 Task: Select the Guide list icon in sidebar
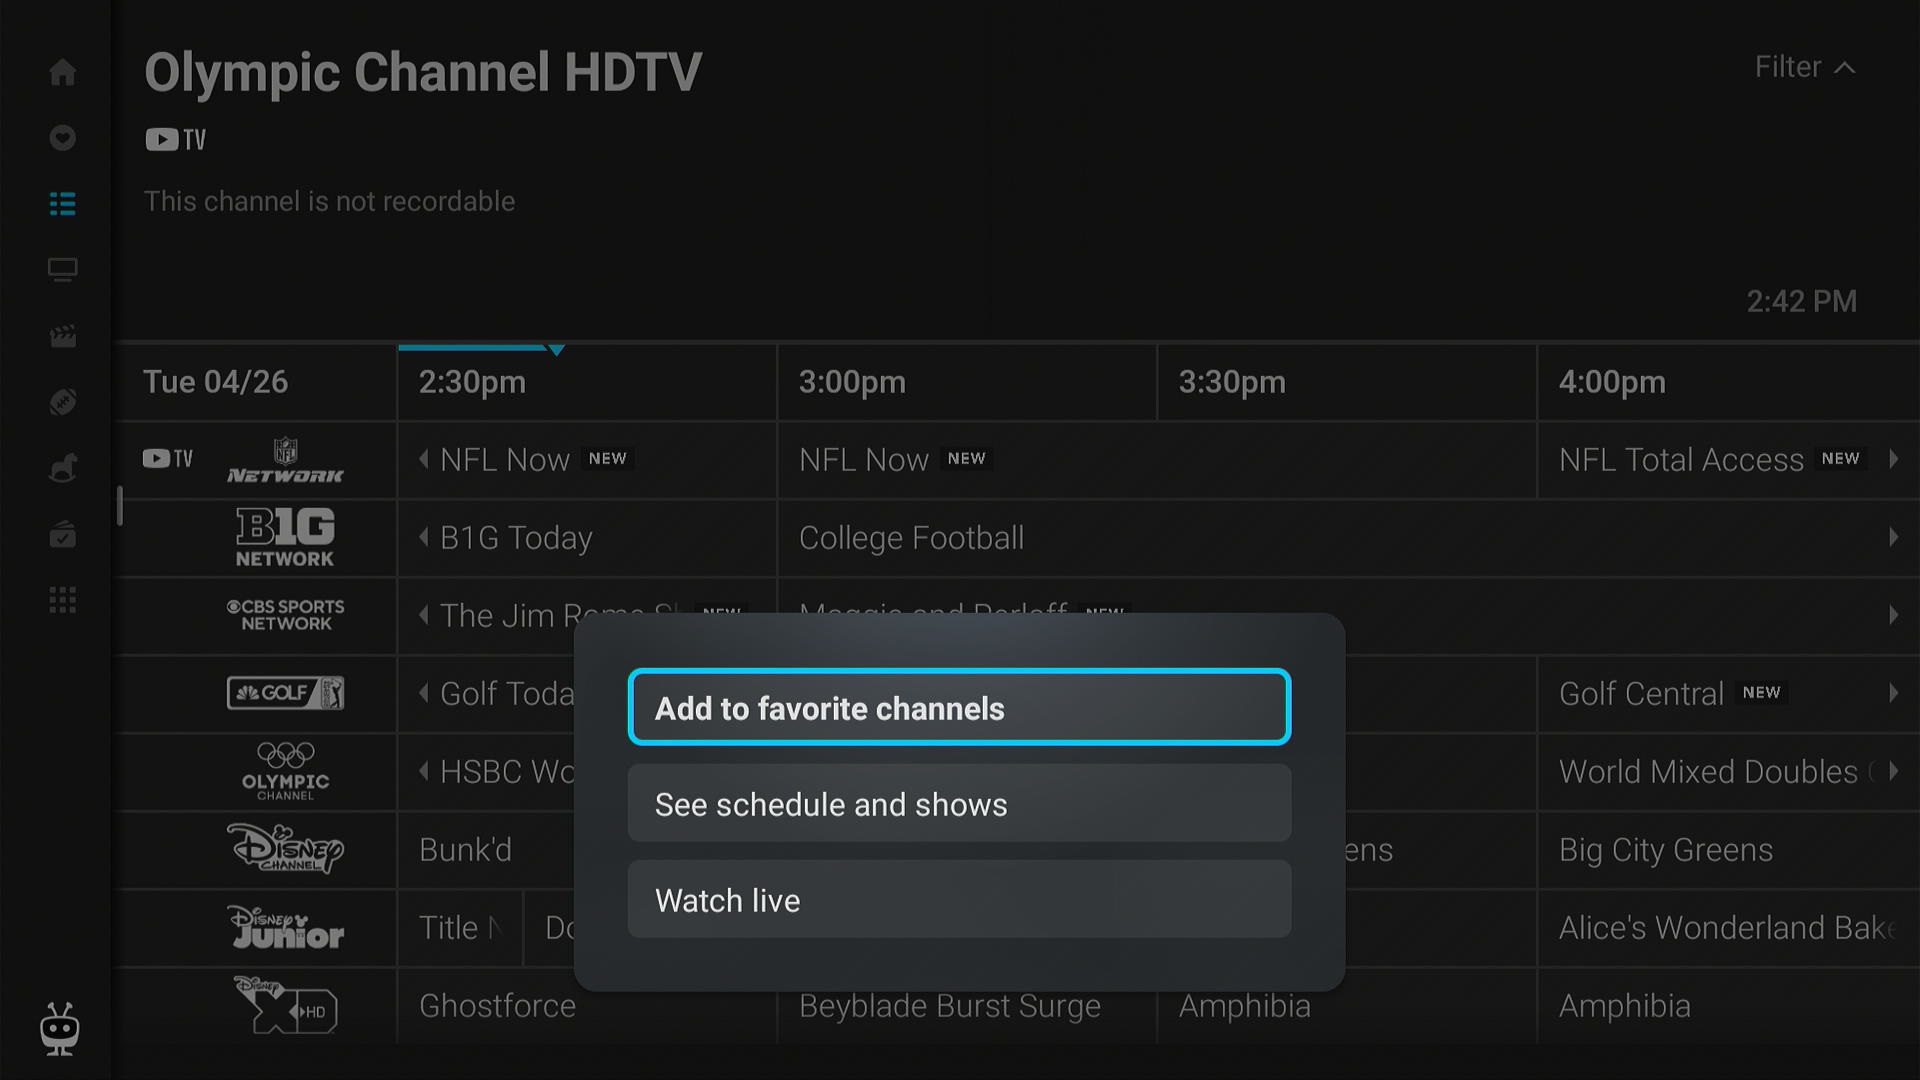[62, 204]
